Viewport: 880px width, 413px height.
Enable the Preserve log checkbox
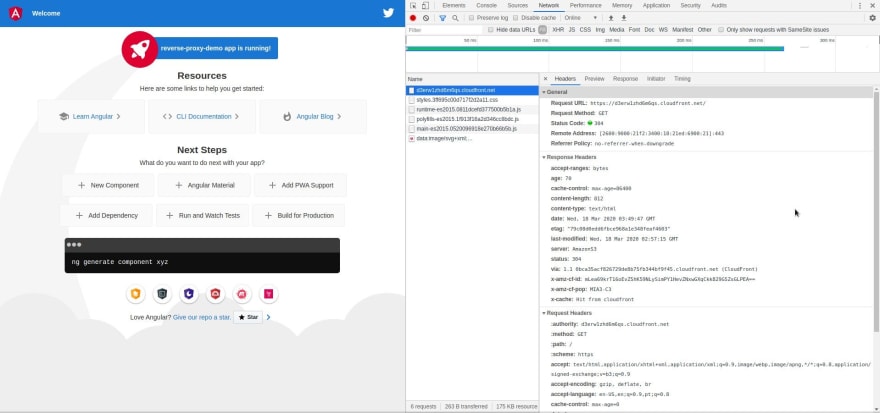click(x=471, y=18)
